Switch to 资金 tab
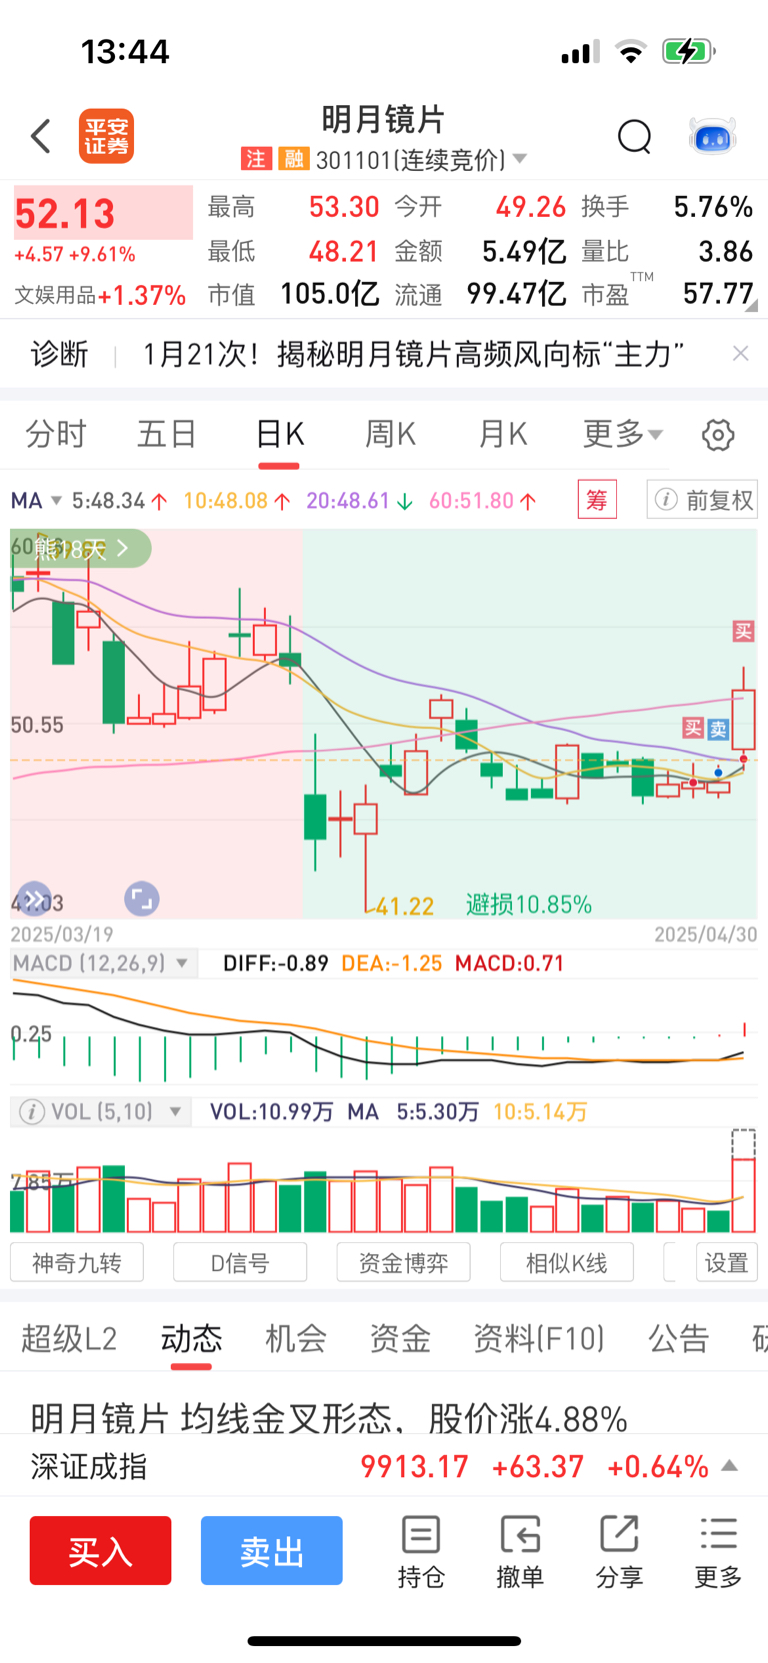This screenshot has width=768, height=1663. 400,1338
